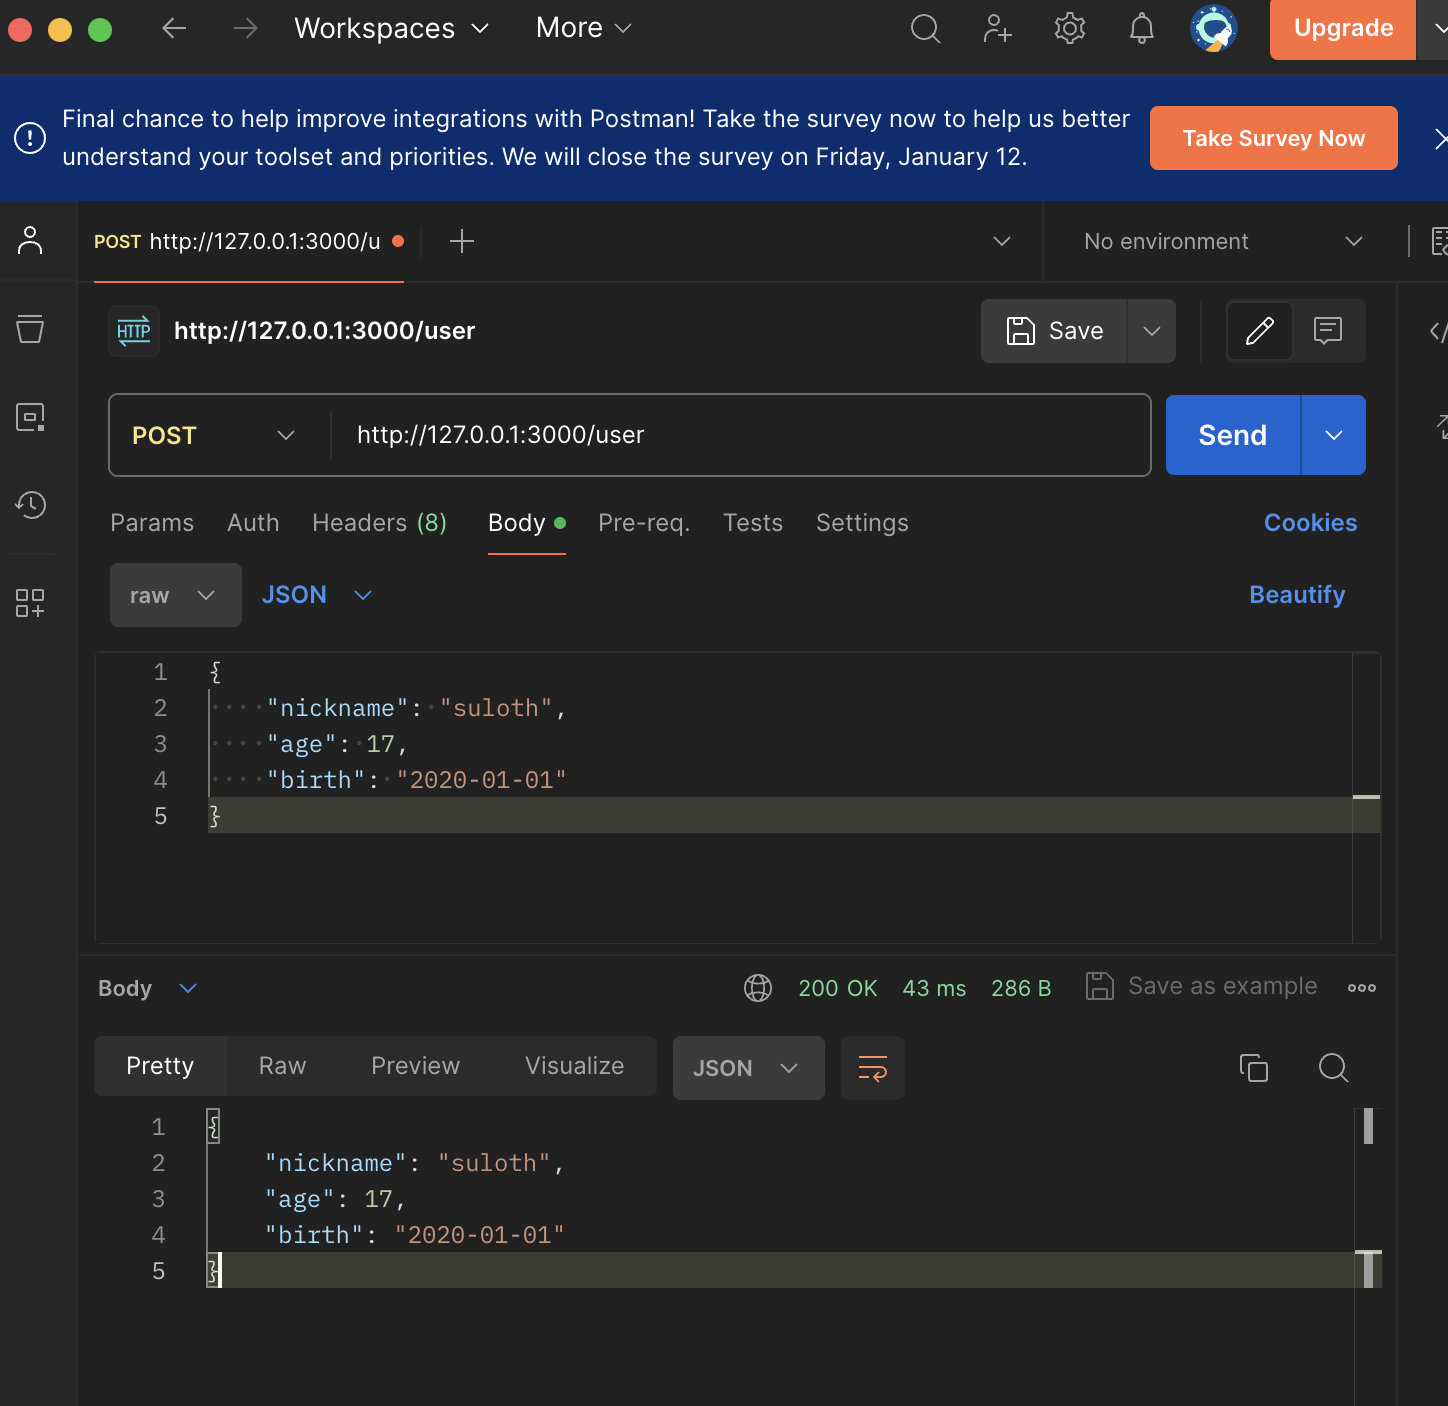Send the POST request
This screenshot has height=1406, width=1448.
(x=1233, y=435)
